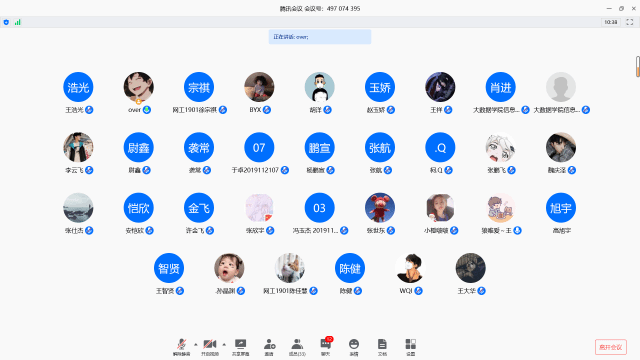Viewport: 640px width, 360px height.
Task: Click muted mic icon beside 冯玉杰 201911...
Action: [x=344, y=231]
